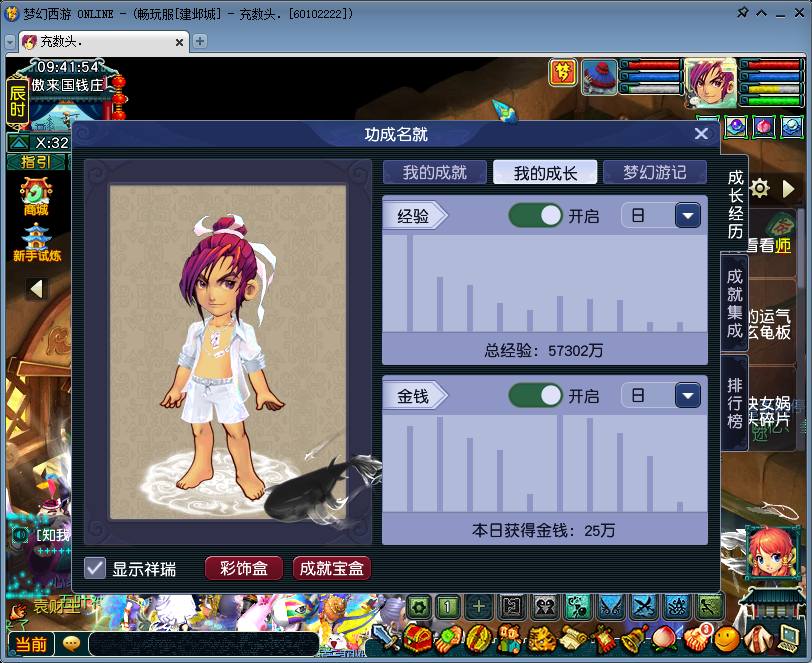Click the 本日获得金钱: 25万 text
The height and width of the screenshot is (663, 812).
pyautogui.click(x=543, y=530)
